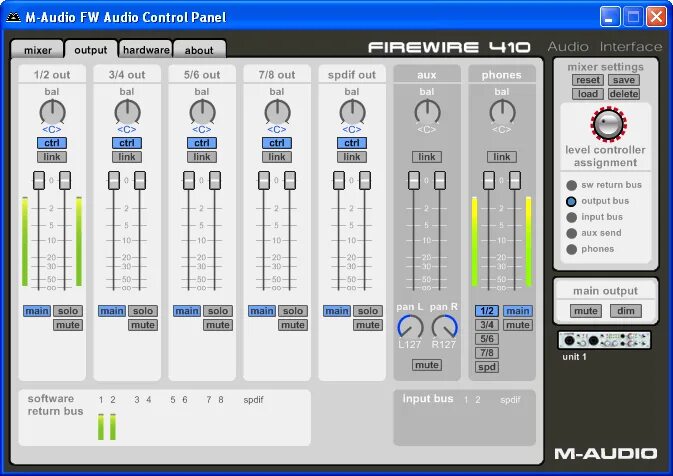The width and height of the screenshot is (673, 476).
Task: Mute the phones channel
Action: click(518, 325)
